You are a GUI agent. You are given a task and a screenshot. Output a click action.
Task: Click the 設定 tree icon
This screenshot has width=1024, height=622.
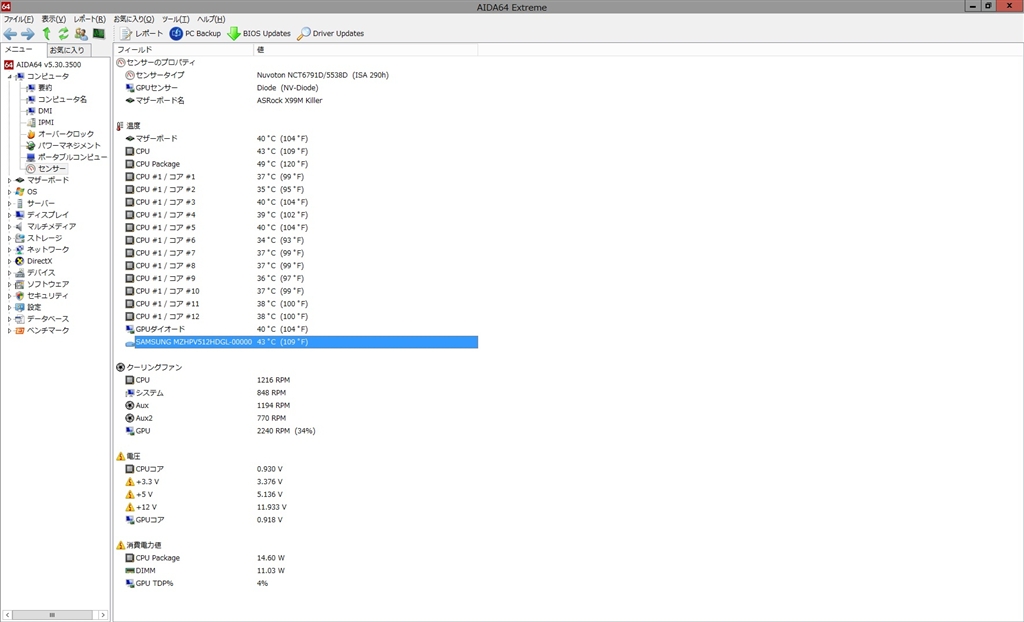[x=20, y=308]
